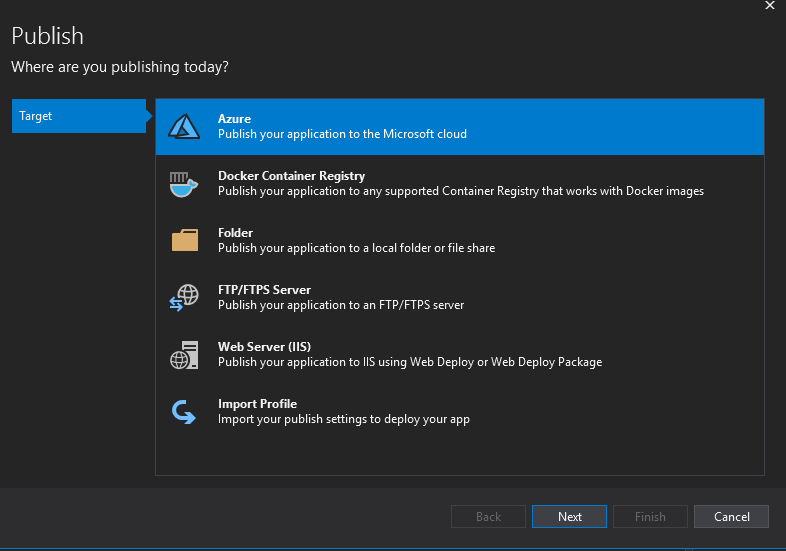Choose Docker Container Registry title
The height and width of the screenshot is (551, 786).
point(291,176)
